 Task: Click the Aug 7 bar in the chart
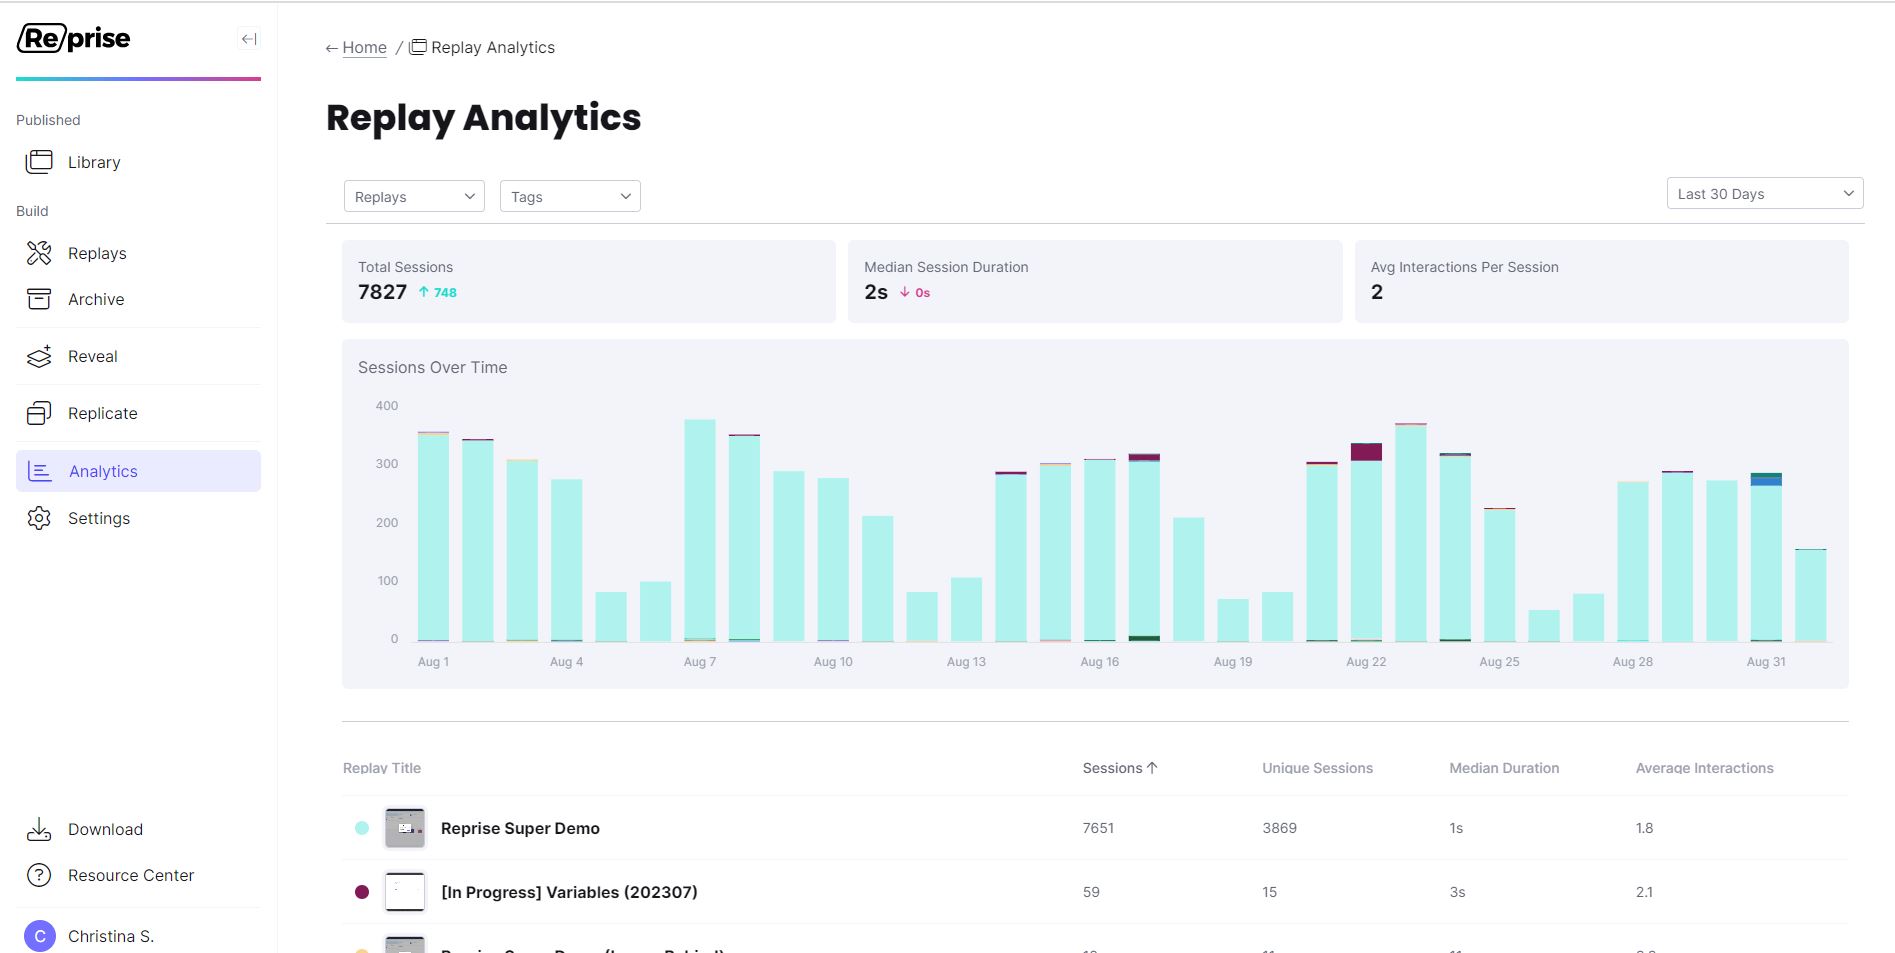(x=700, y=530)
